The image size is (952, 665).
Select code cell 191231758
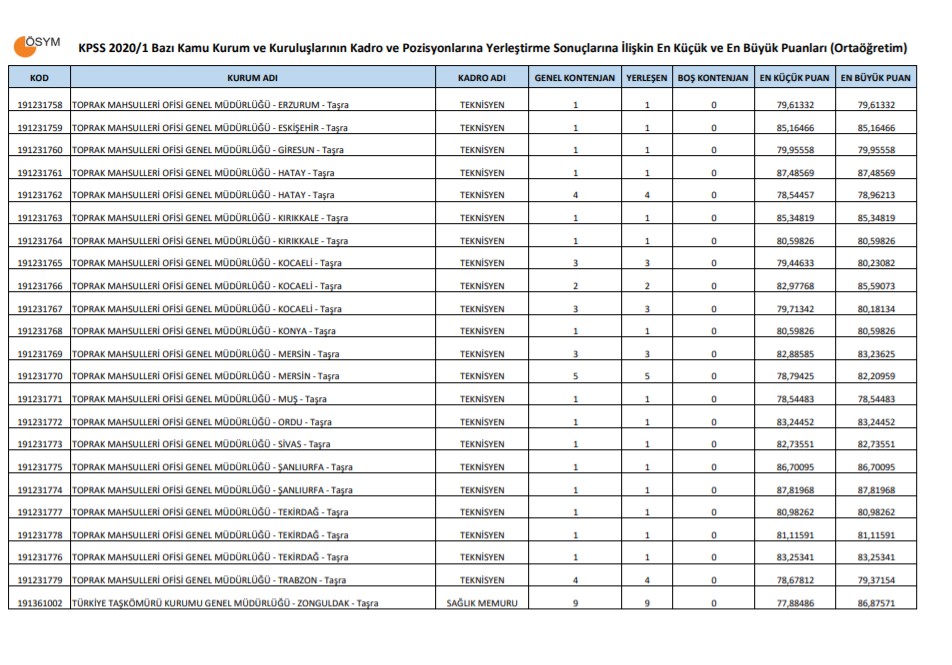(x=40, y=105)
